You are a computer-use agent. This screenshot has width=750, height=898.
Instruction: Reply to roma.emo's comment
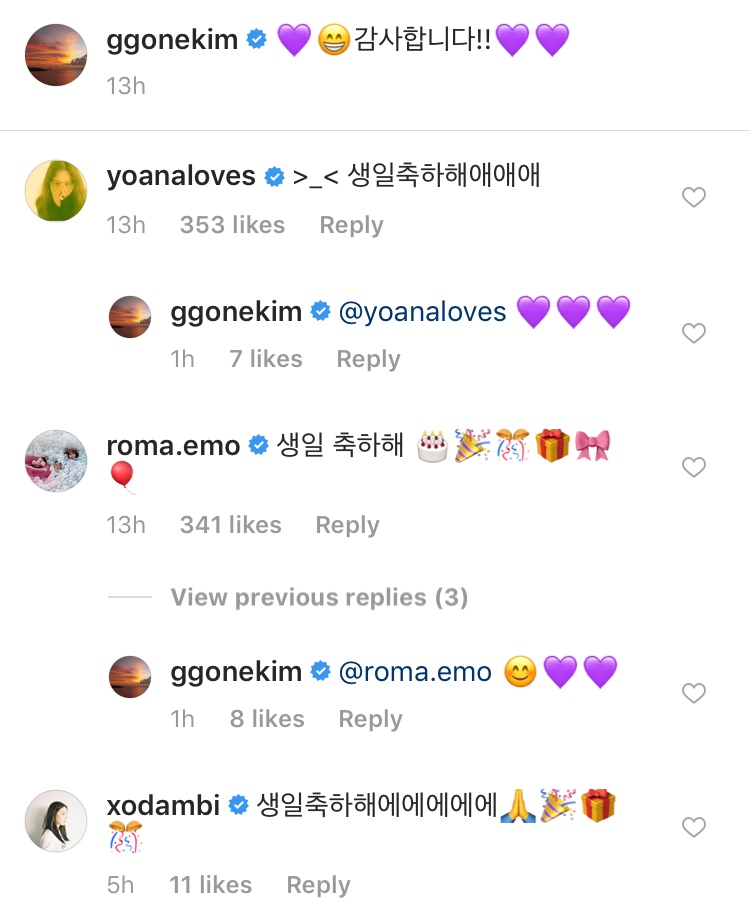click(x=347, y=525)
